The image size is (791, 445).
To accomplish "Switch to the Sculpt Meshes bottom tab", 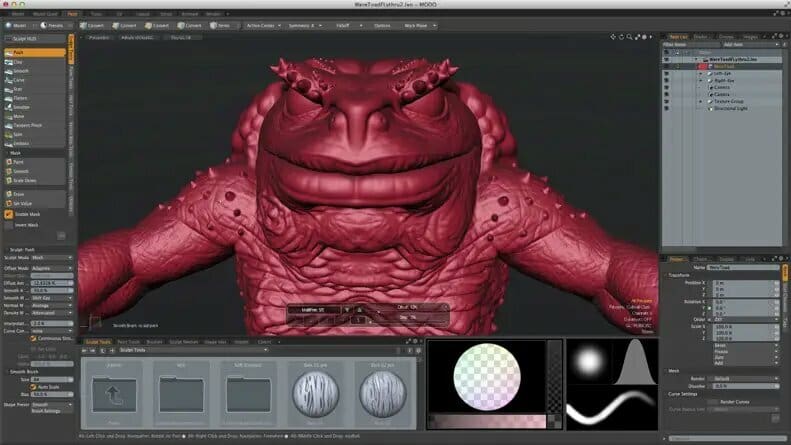I will 184,342.
